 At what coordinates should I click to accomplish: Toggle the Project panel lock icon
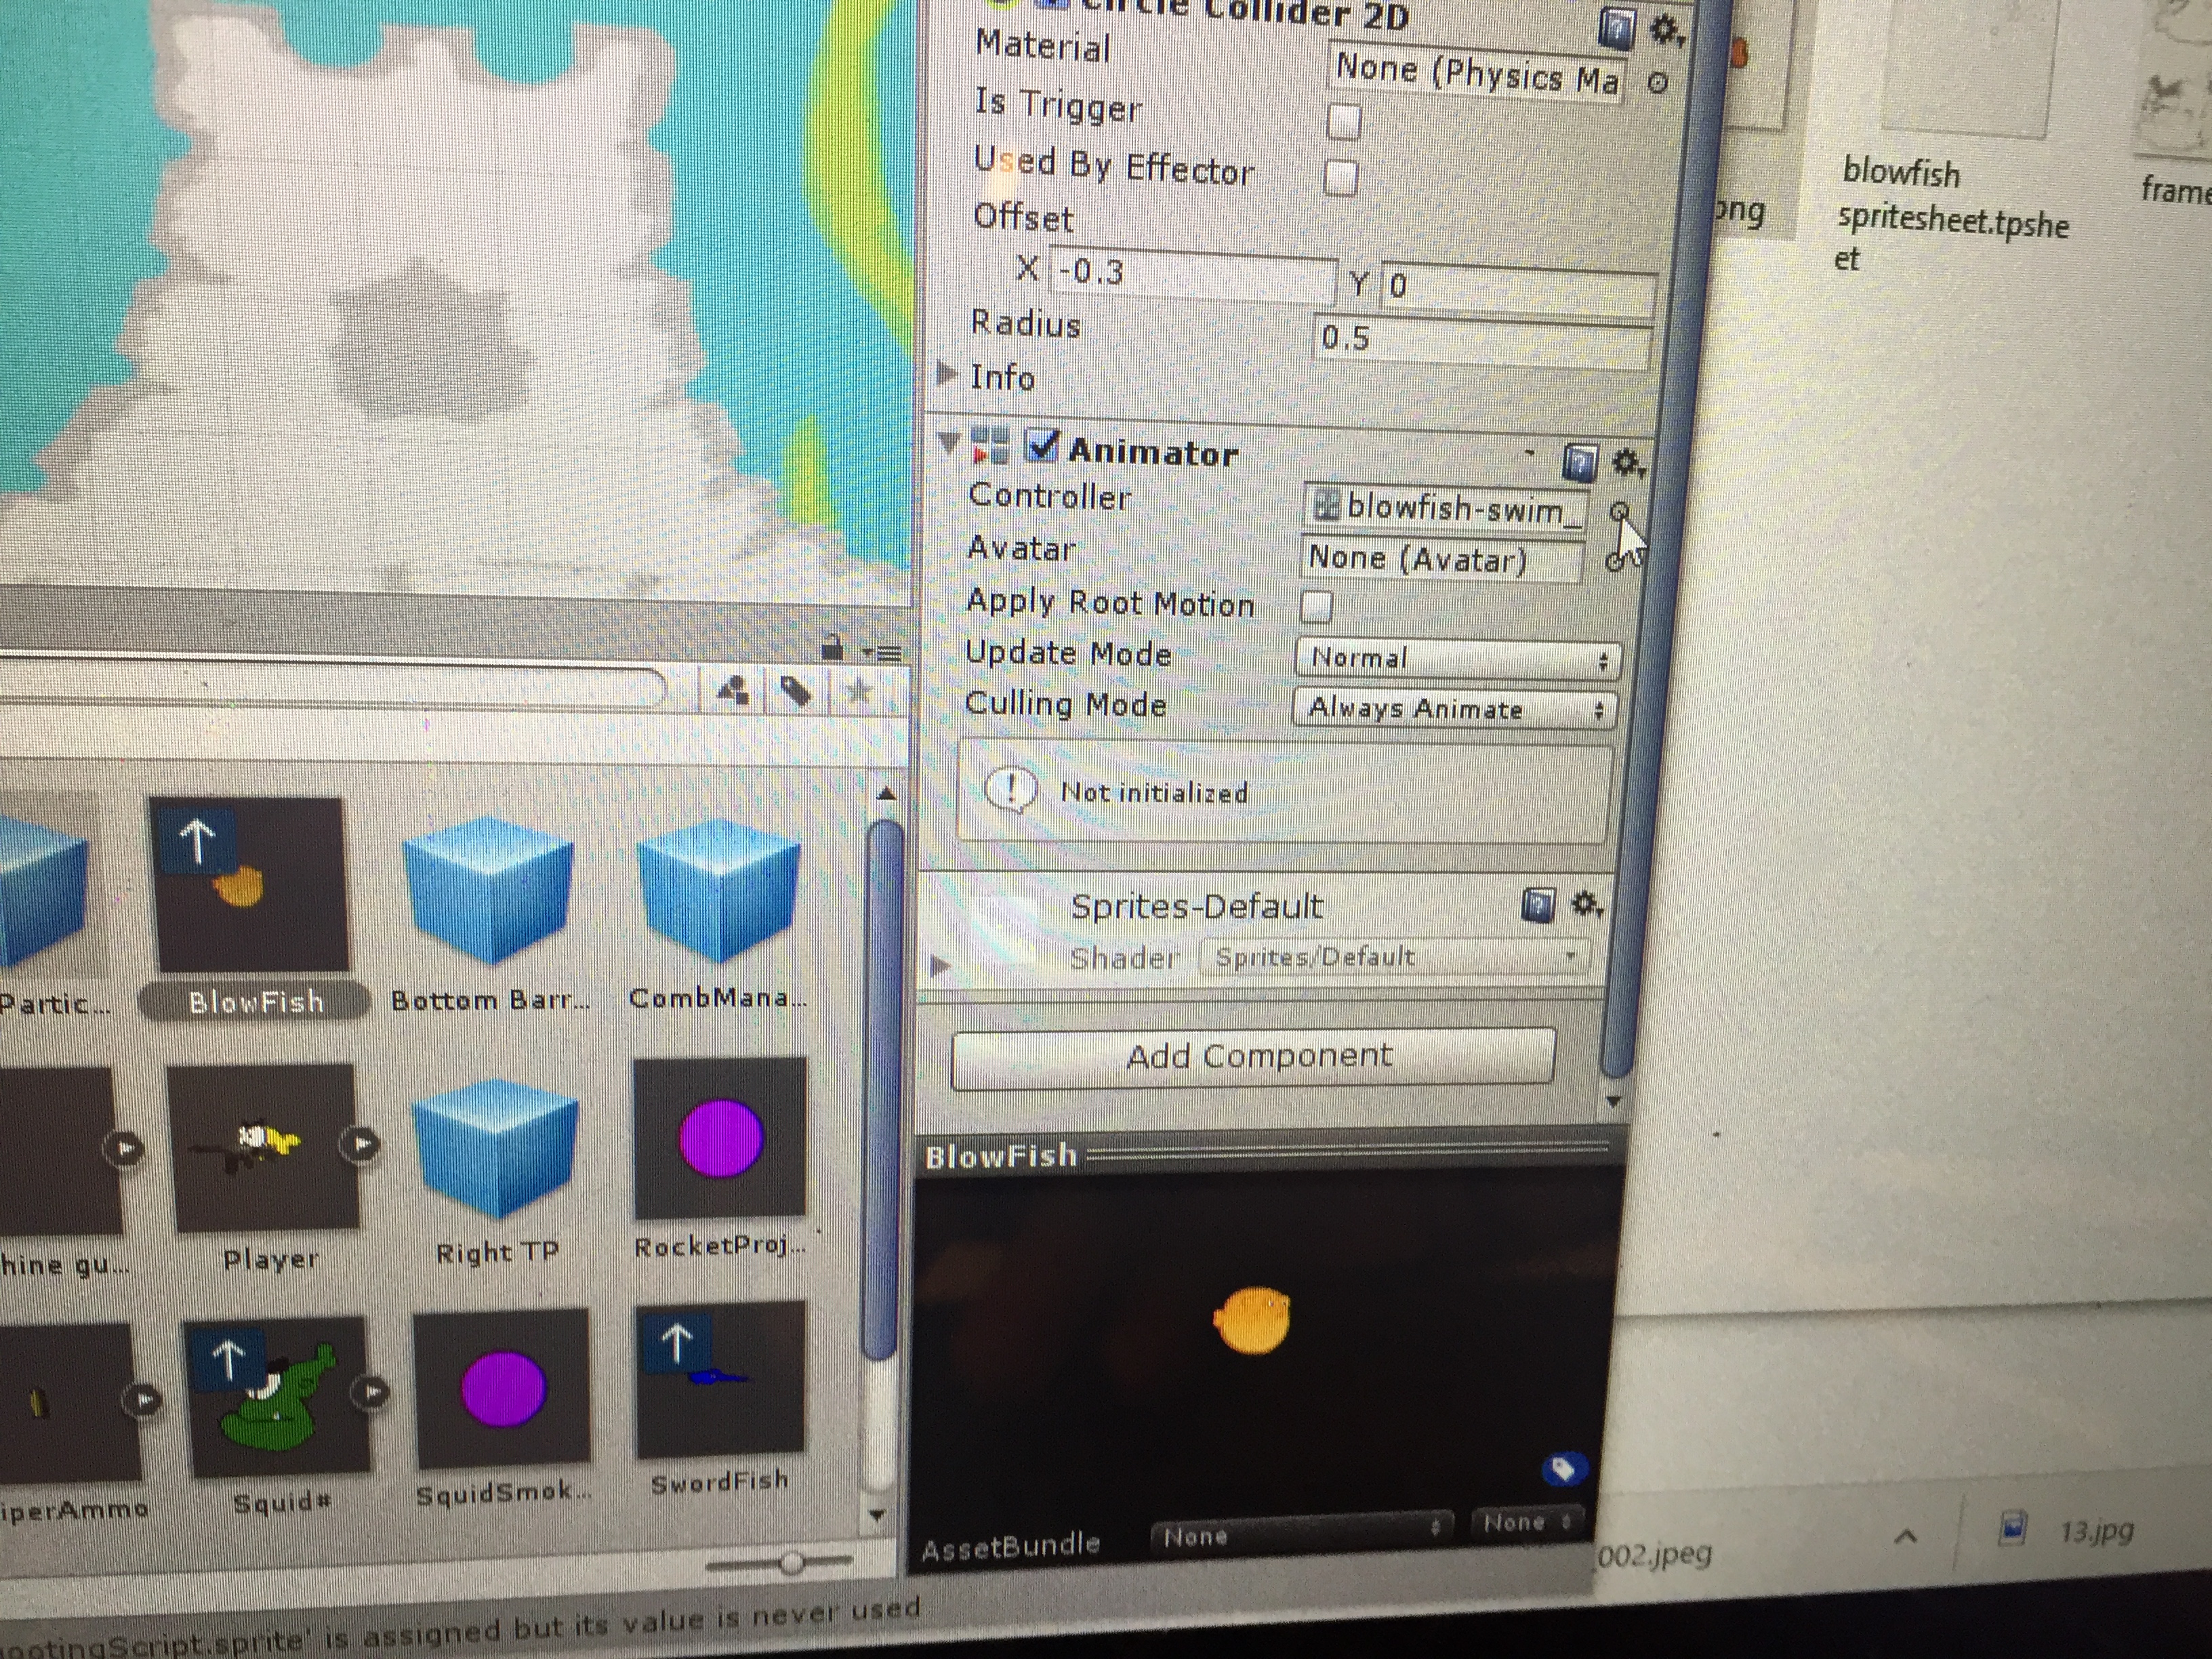coord(831,648)
